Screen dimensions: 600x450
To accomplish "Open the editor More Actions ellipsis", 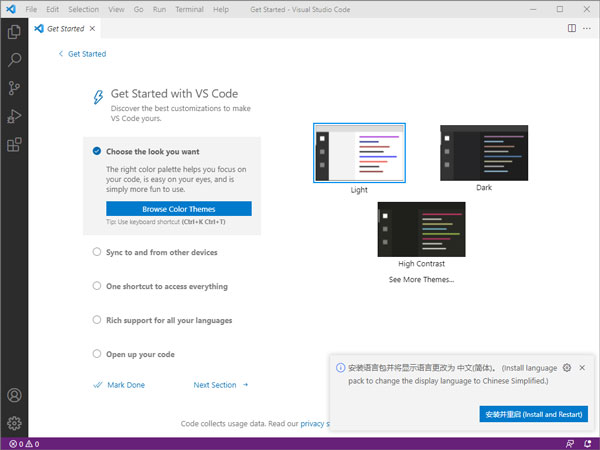I will (x=587, y=28).
